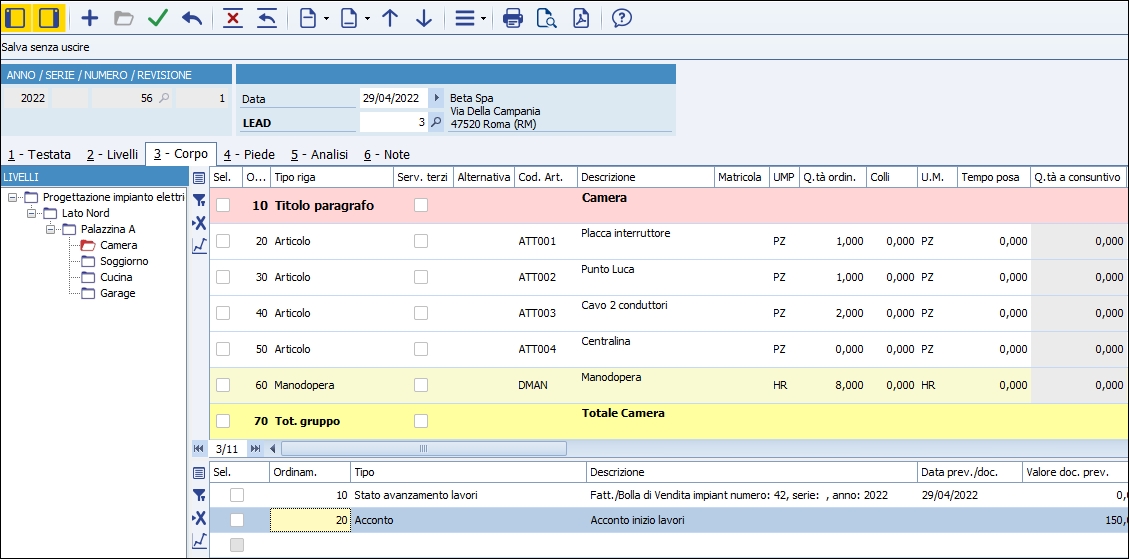Click the grid horizontal scrollbar thumb

pos(422,449)
